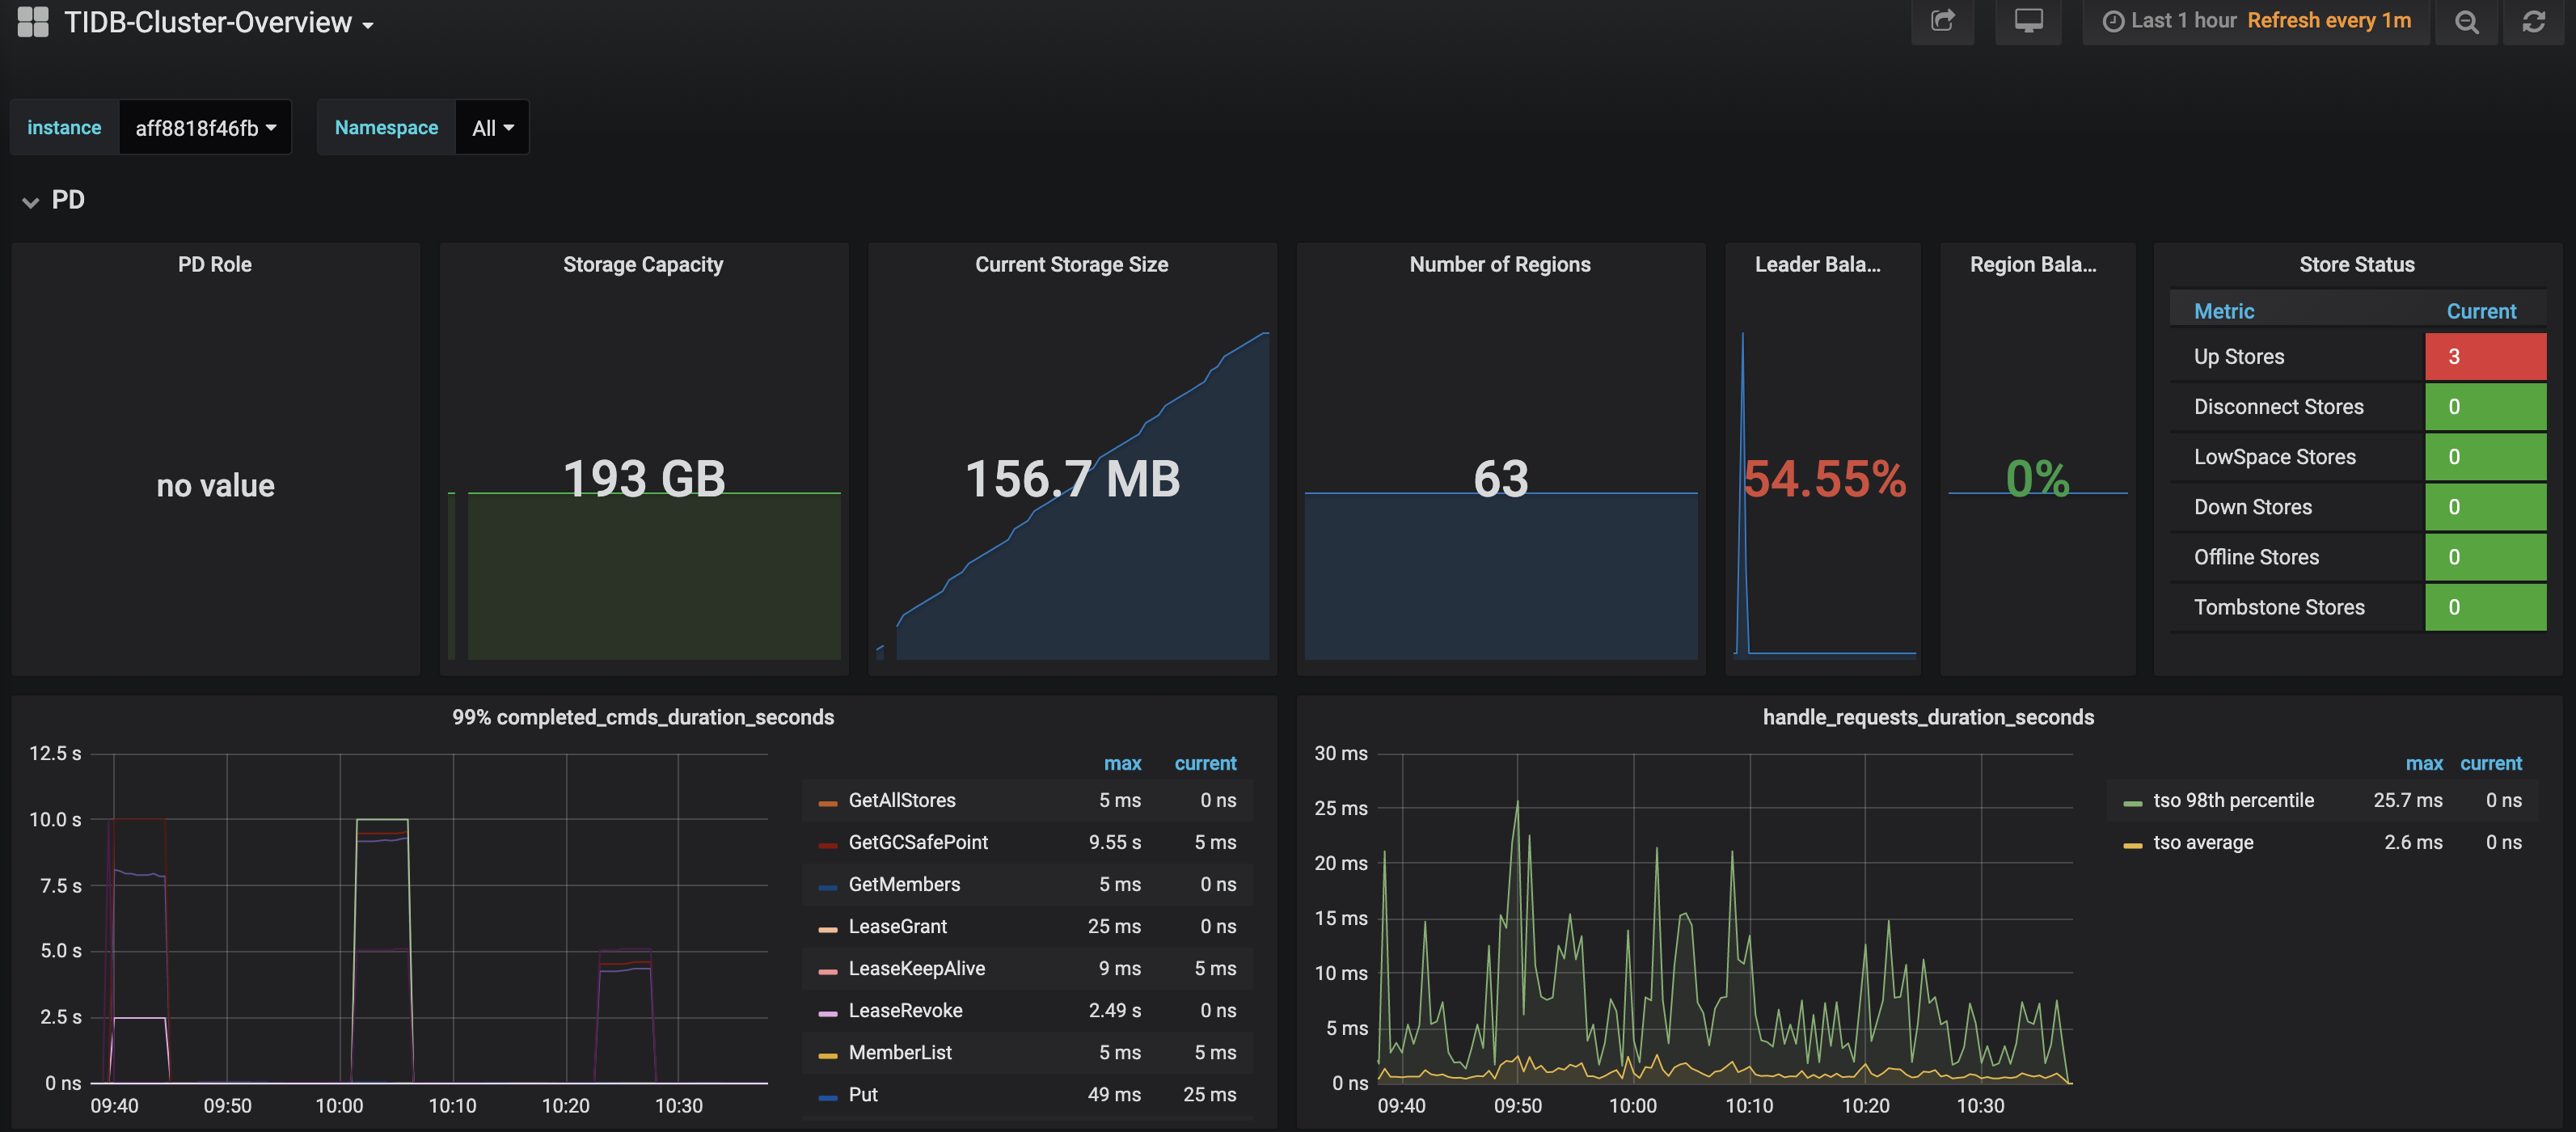
Task: Select the Metric column header in Store Status
Action: 2224,311
